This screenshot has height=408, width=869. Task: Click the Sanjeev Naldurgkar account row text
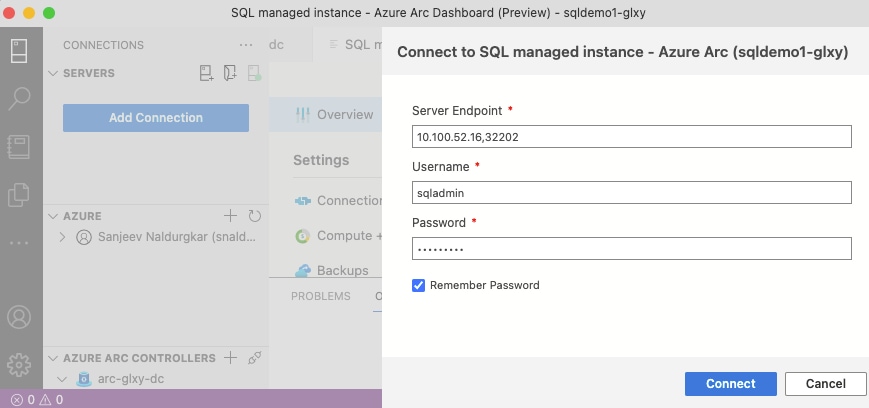tap(177, 237)
